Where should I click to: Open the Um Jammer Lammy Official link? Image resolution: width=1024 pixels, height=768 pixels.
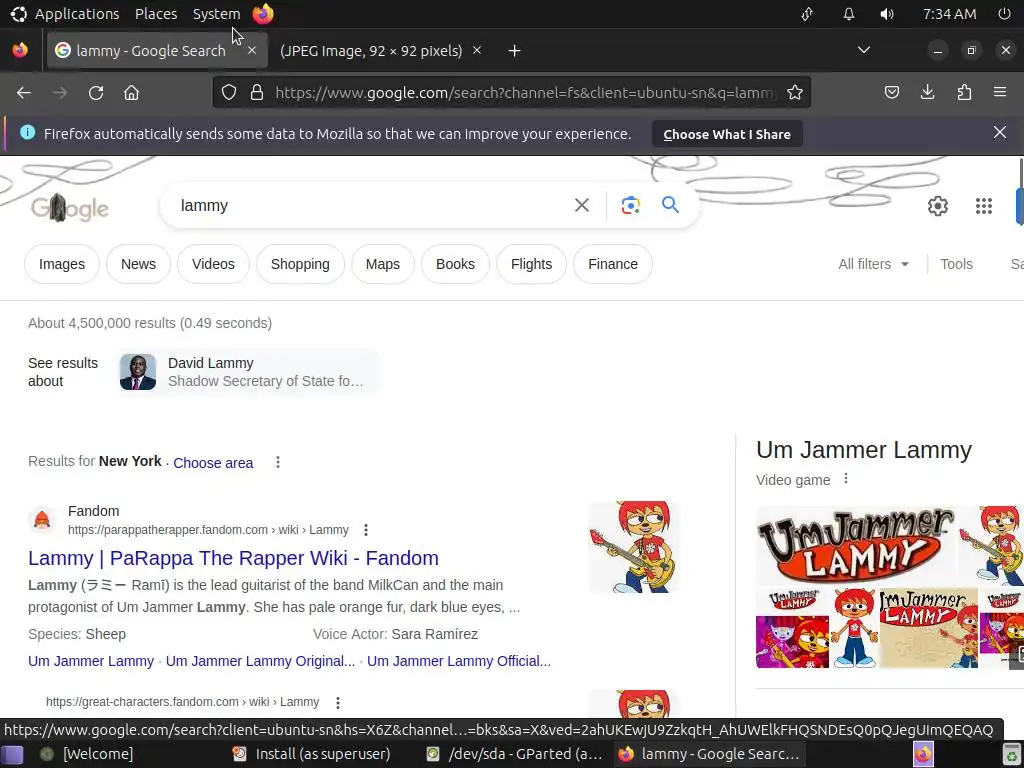pos(458,661)
